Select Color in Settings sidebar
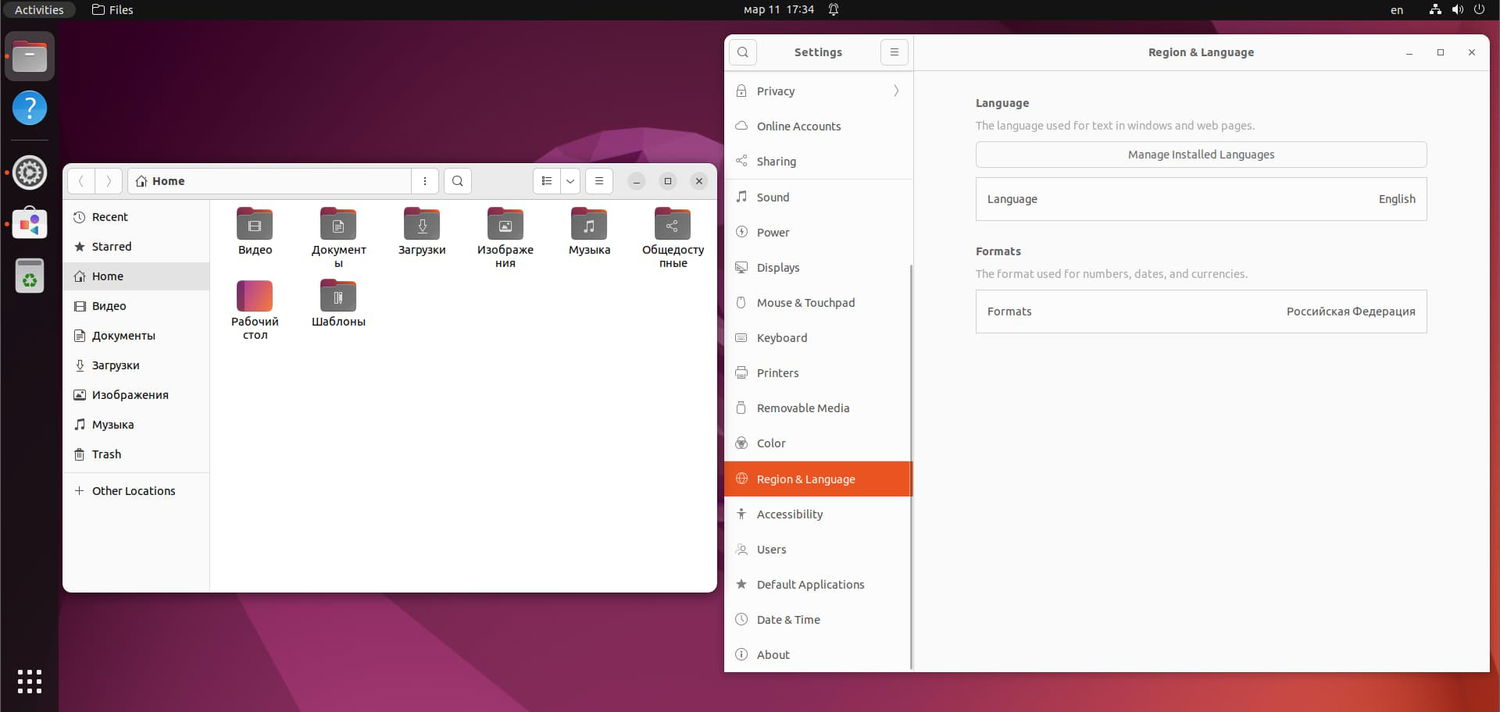Screen dimensions: 1500x712 (x=817, y=443)
